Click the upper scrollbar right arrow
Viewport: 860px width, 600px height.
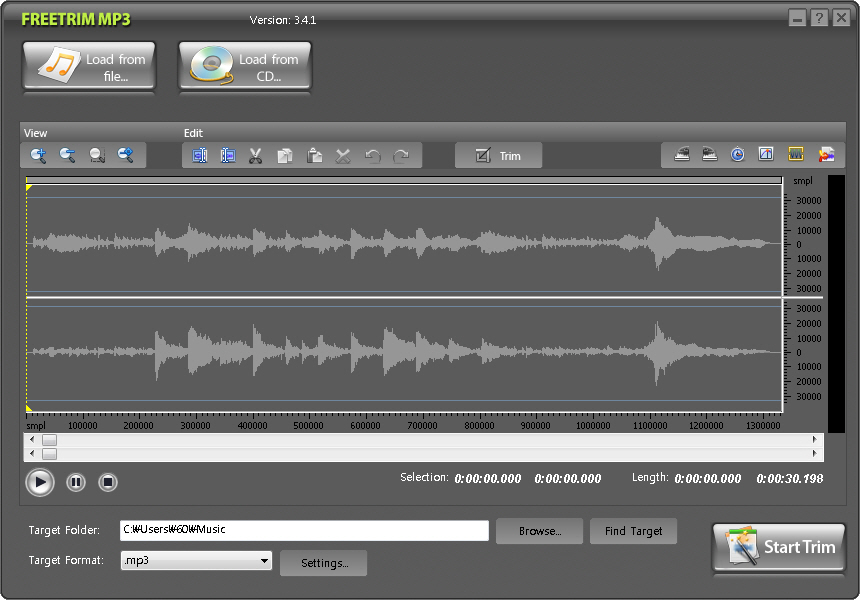[x=814, y=439]
